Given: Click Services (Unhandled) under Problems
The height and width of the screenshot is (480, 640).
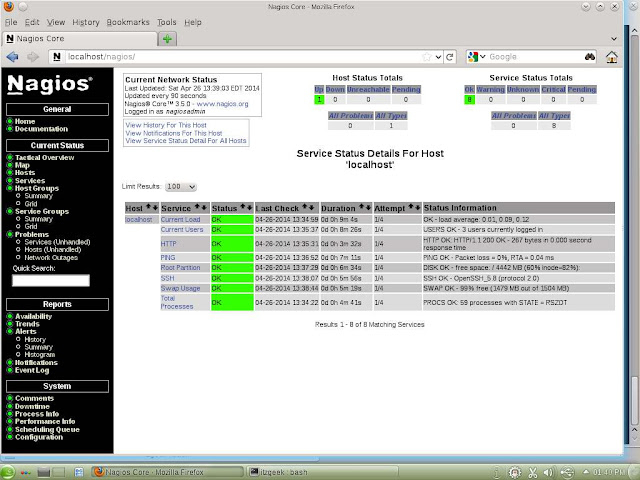Looking at the screenshot, I should [57, 242].
